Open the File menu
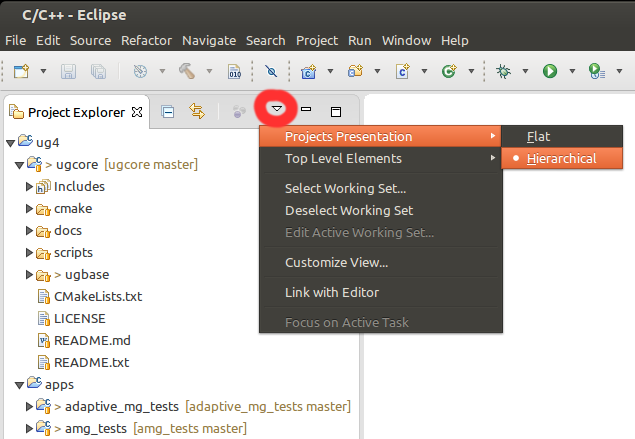Screen dimensions: 635x439 point(15,40)
